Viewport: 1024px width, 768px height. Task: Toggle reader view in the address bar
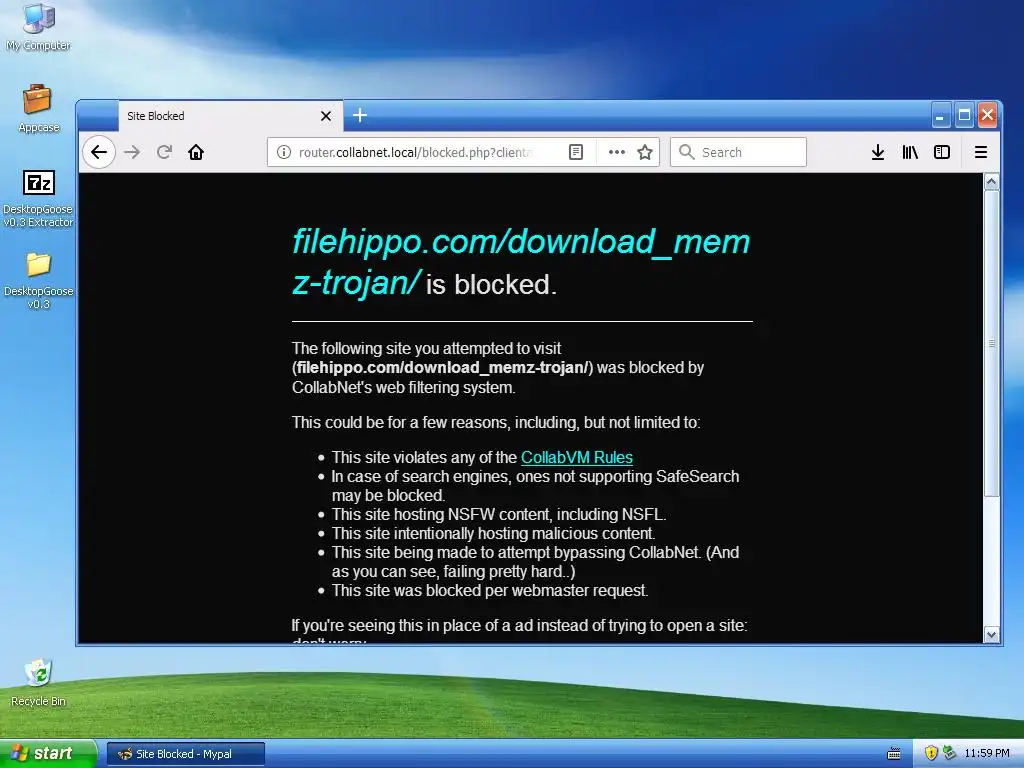pyautogui.click(x=575, y=152)
